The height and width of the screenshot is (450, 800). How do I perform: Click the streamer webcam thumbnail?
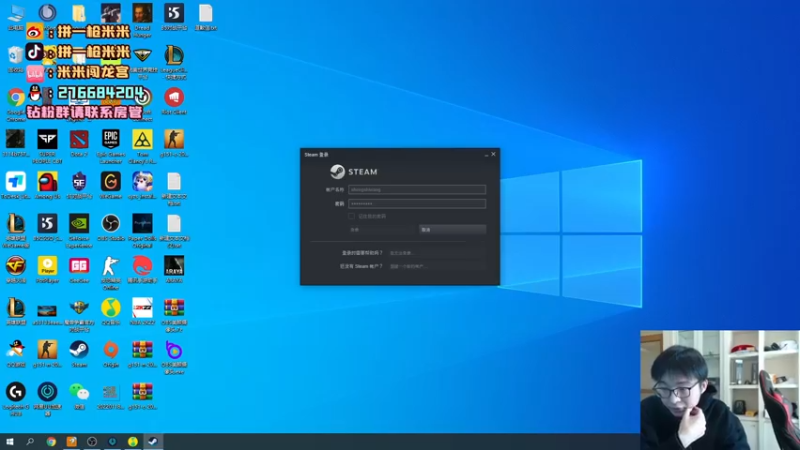tap(720, 390)
